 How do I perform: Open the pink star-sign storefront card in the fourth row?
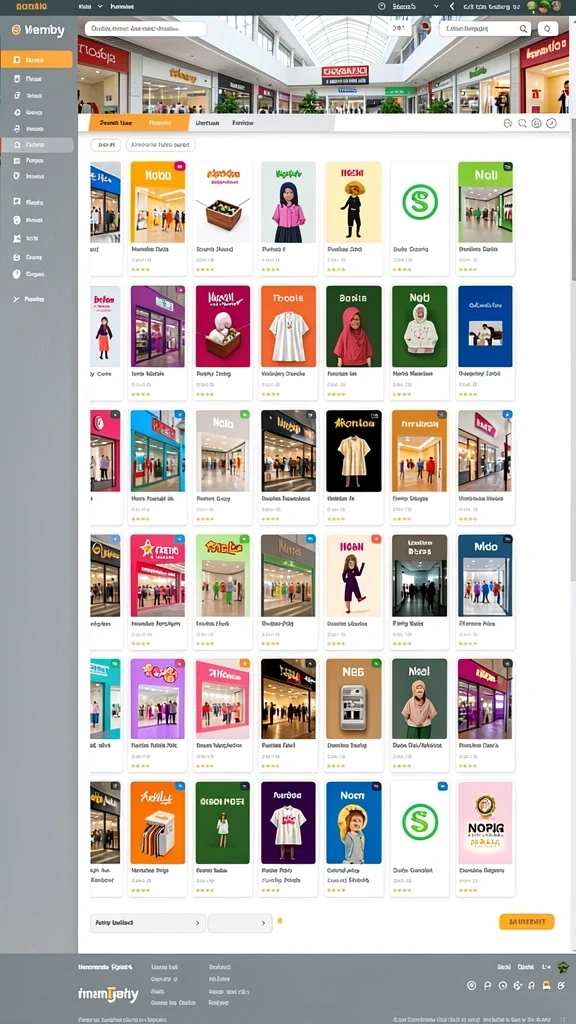tap(157, 592)
